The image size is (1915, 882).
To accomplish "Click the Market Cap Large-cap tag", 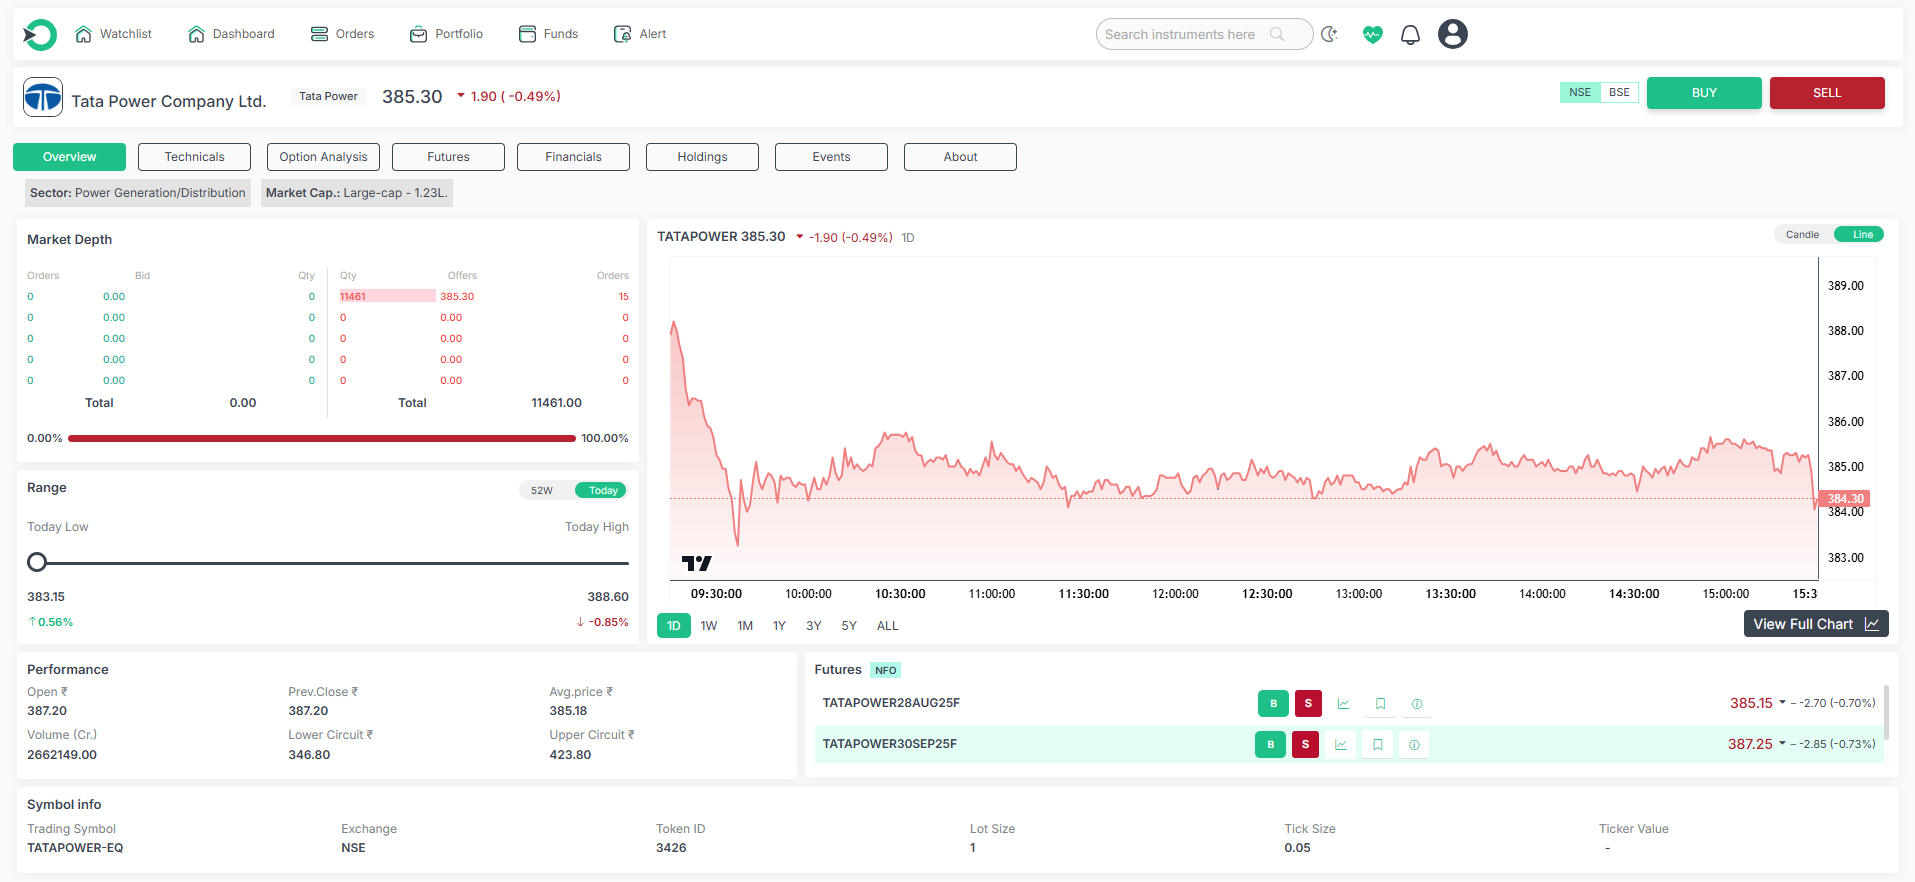I will point(356,193).
